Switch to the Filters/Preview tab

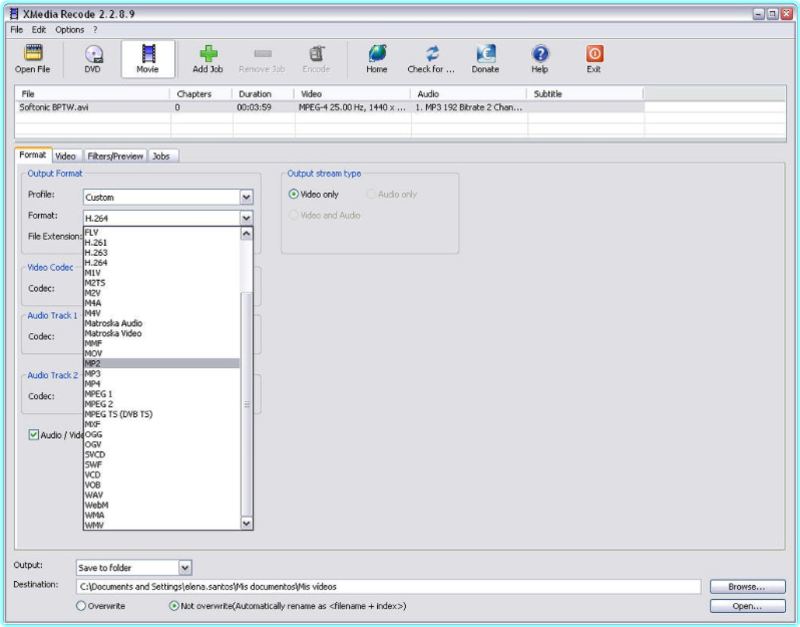pos(115,156)
